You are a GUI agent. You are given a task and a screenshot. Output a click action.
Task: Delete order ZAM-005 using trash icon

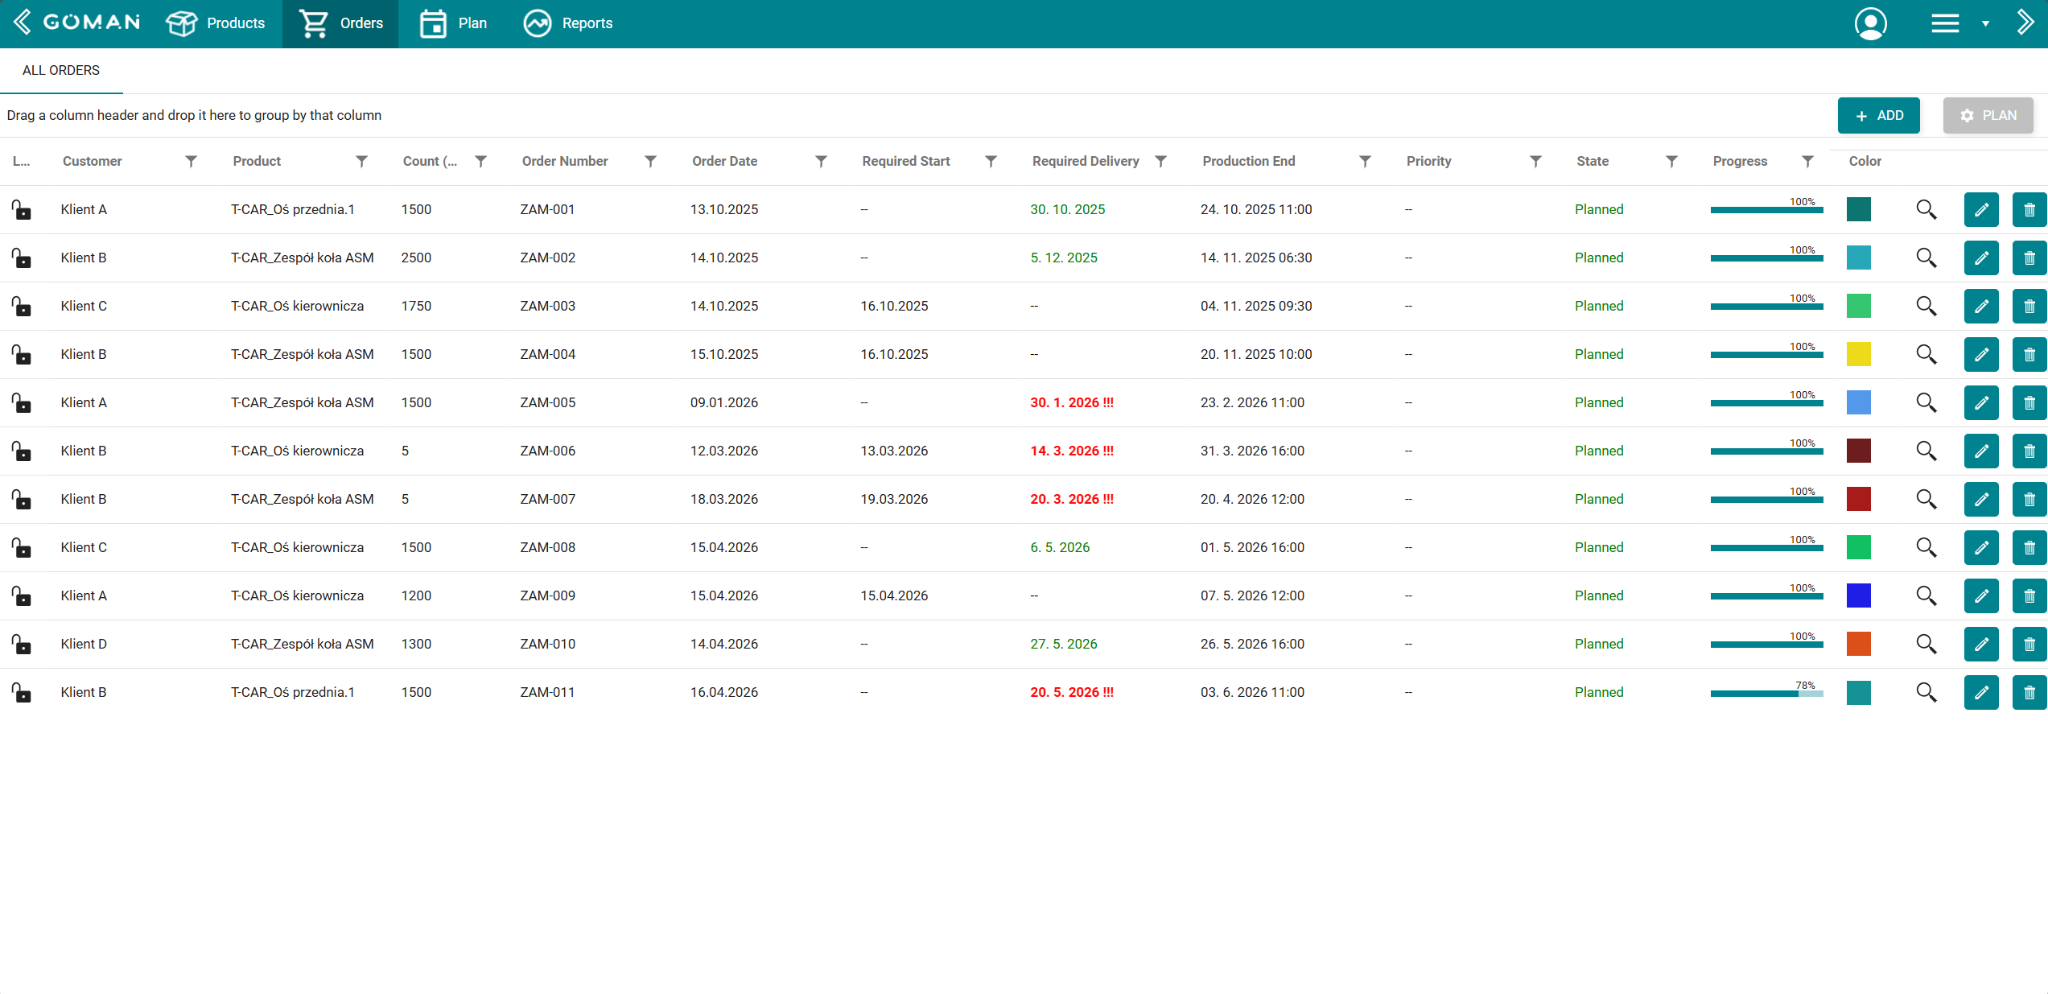tap(2029, 403)
